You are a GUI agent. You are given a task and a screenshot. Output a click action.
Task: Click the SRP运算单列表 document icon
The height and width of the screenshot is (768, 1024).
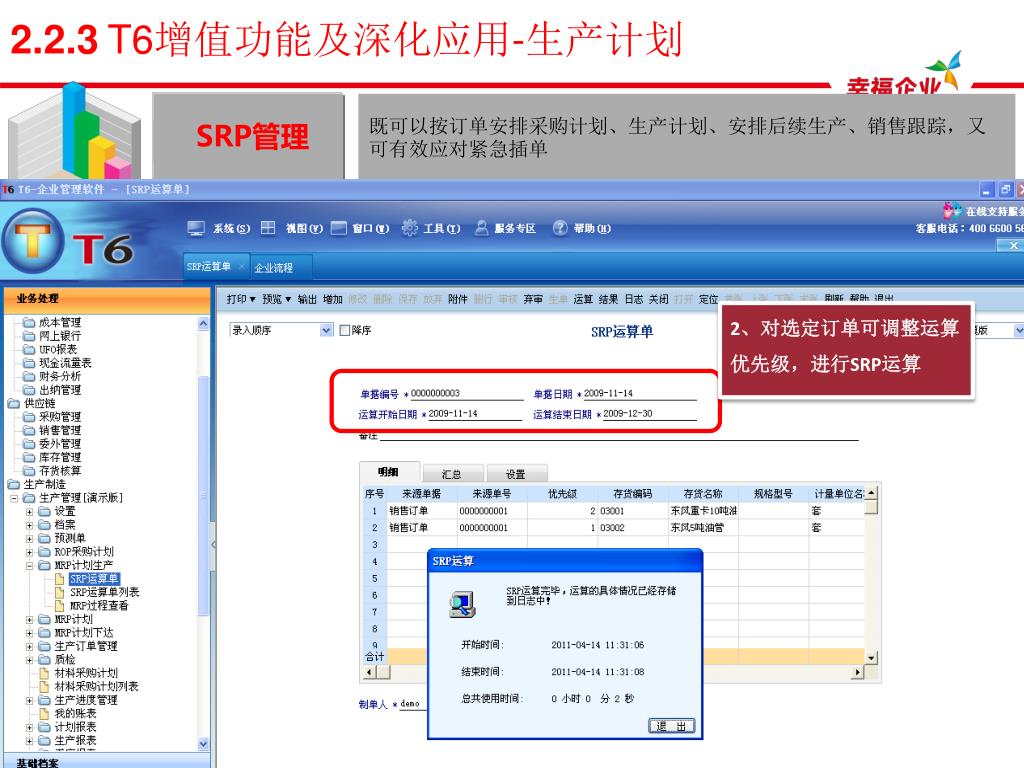pos(59,592)
